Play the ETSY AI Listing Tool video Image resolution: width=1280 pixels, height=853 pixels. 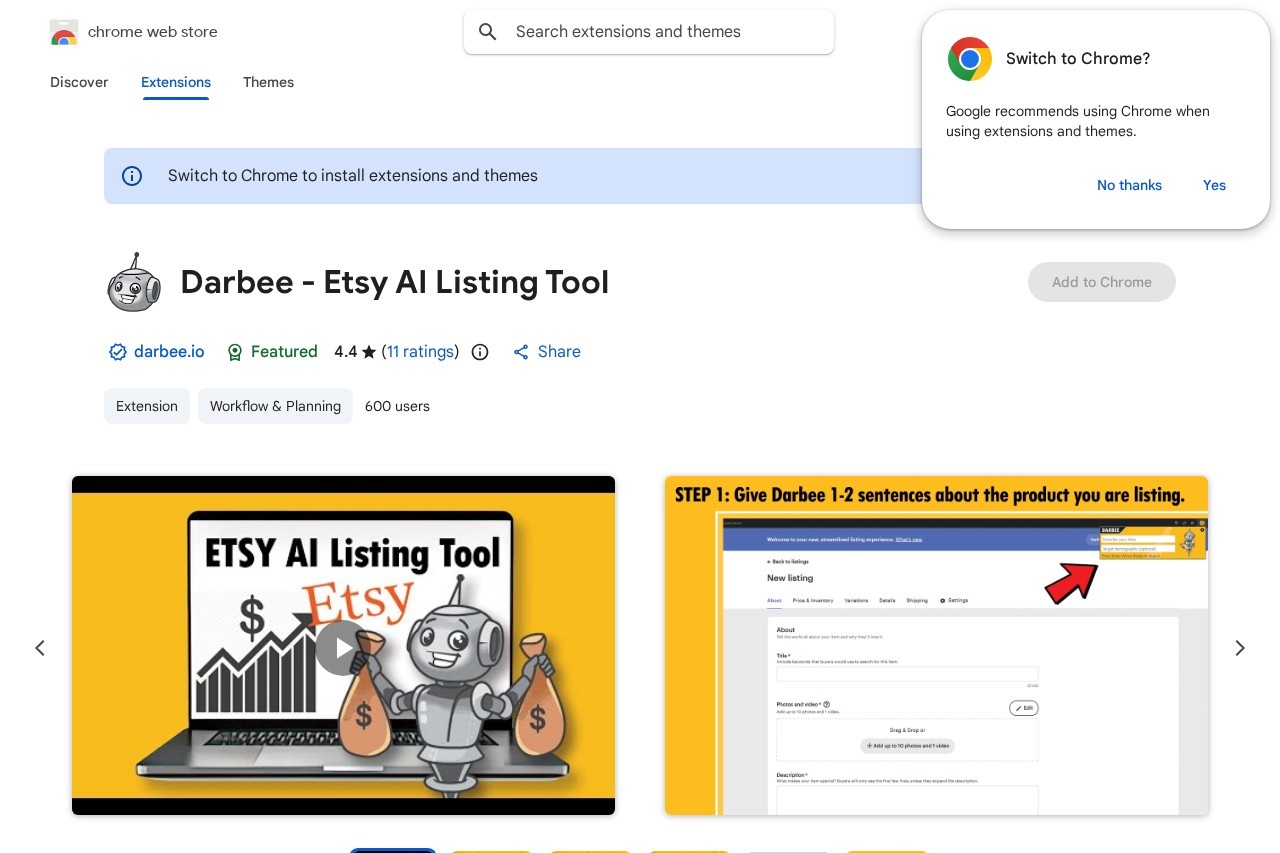(x=342, y=647)
